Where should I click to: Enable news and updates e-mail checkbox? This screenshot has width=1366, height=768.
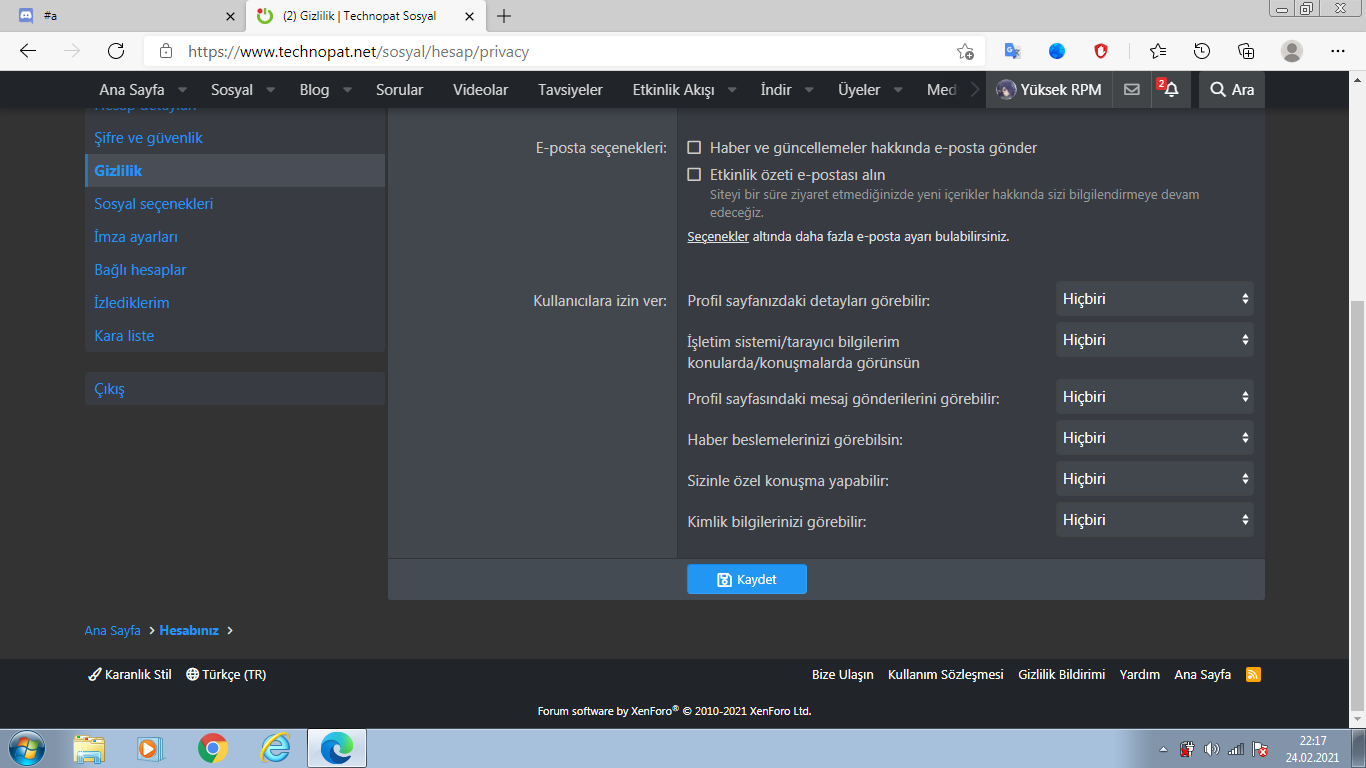(x=694, y=148)
